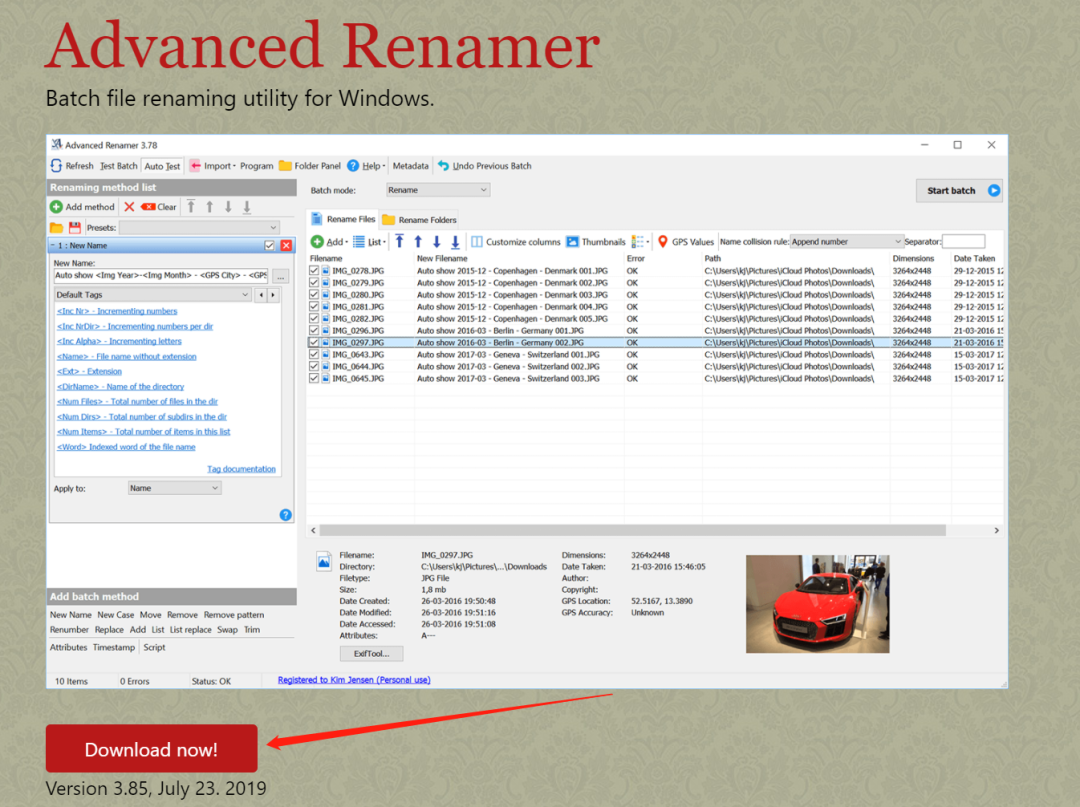Open presets folder icon

pos(56,227)
